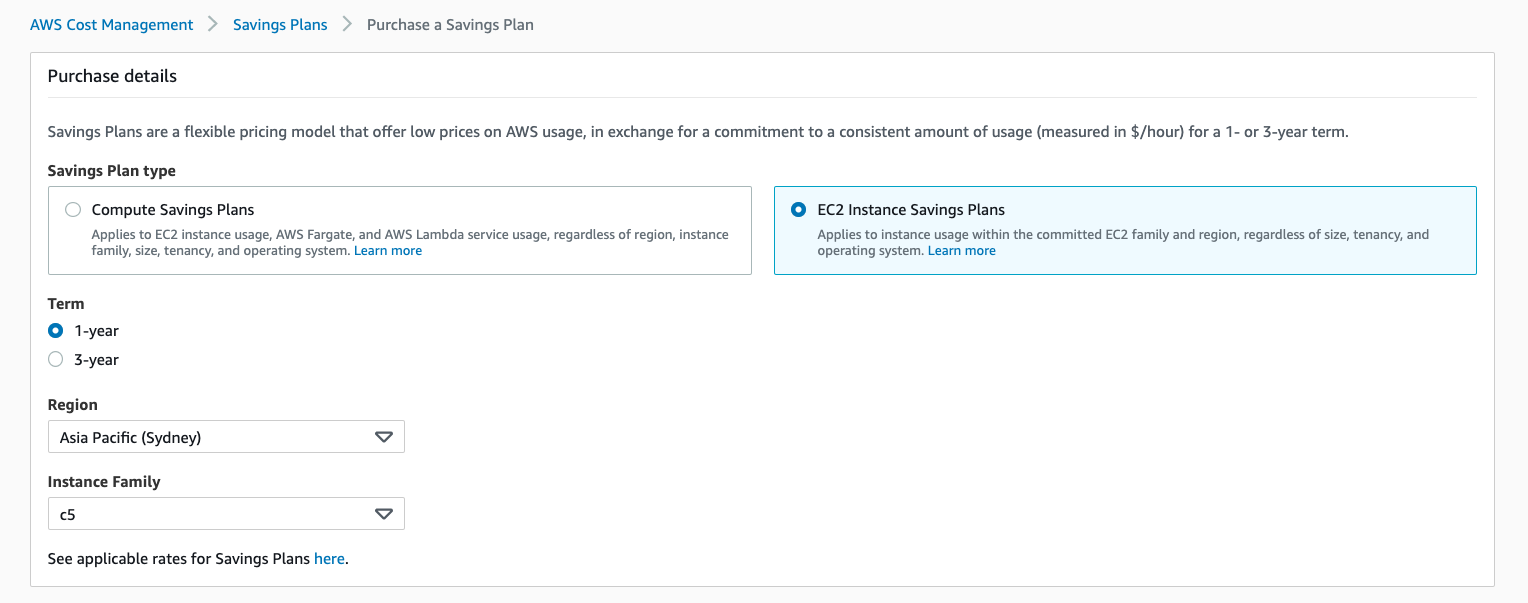Screen dimensions: 1528x603
Task: Click the 'here' link for applicable rates
Action: pyautogui.click(x=329, y=559)
